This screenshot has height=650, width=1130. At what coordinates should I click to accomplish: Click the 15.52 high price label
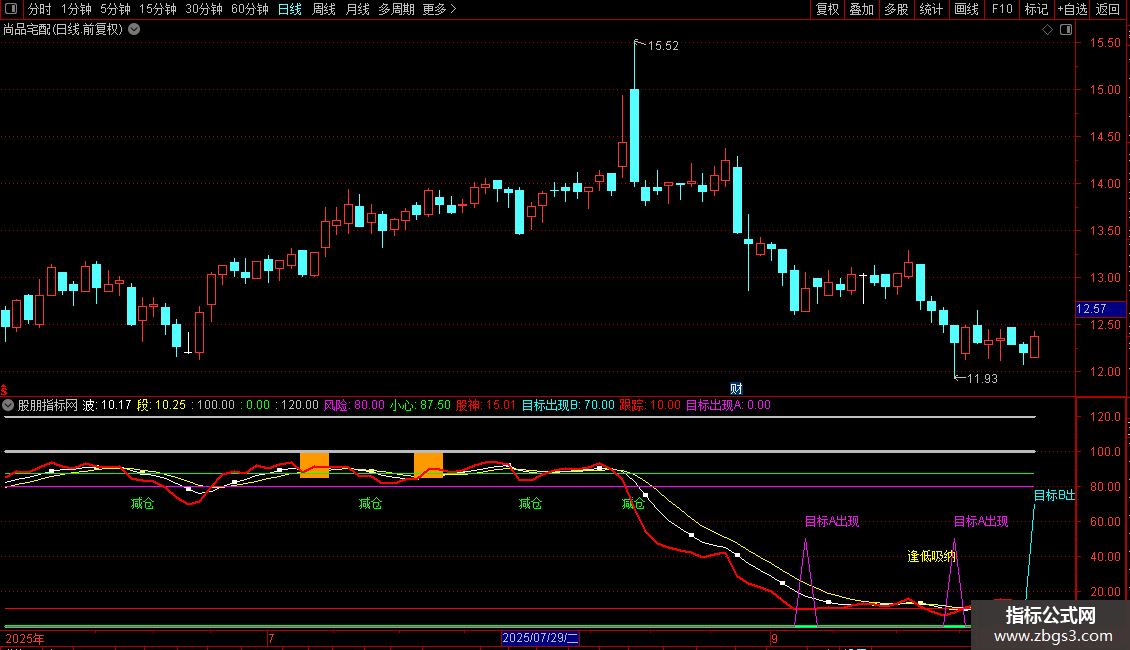tap(663, 46)
